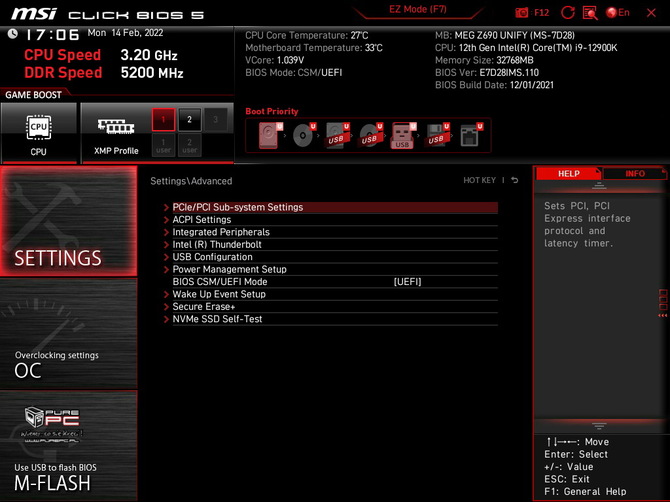Switch to the INFO tab

(635, 174)
